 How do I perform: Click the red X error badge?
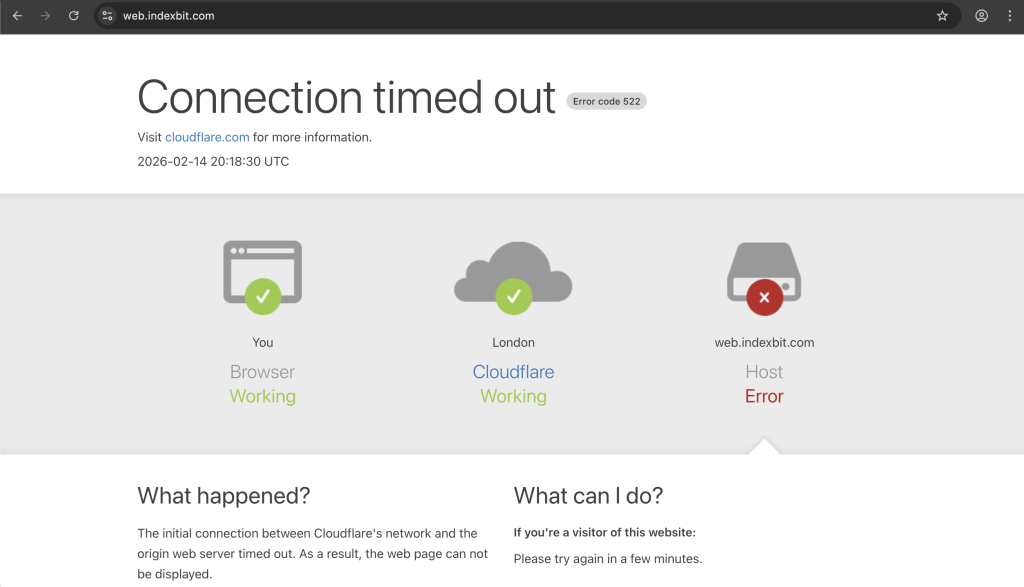pos(764,296)
